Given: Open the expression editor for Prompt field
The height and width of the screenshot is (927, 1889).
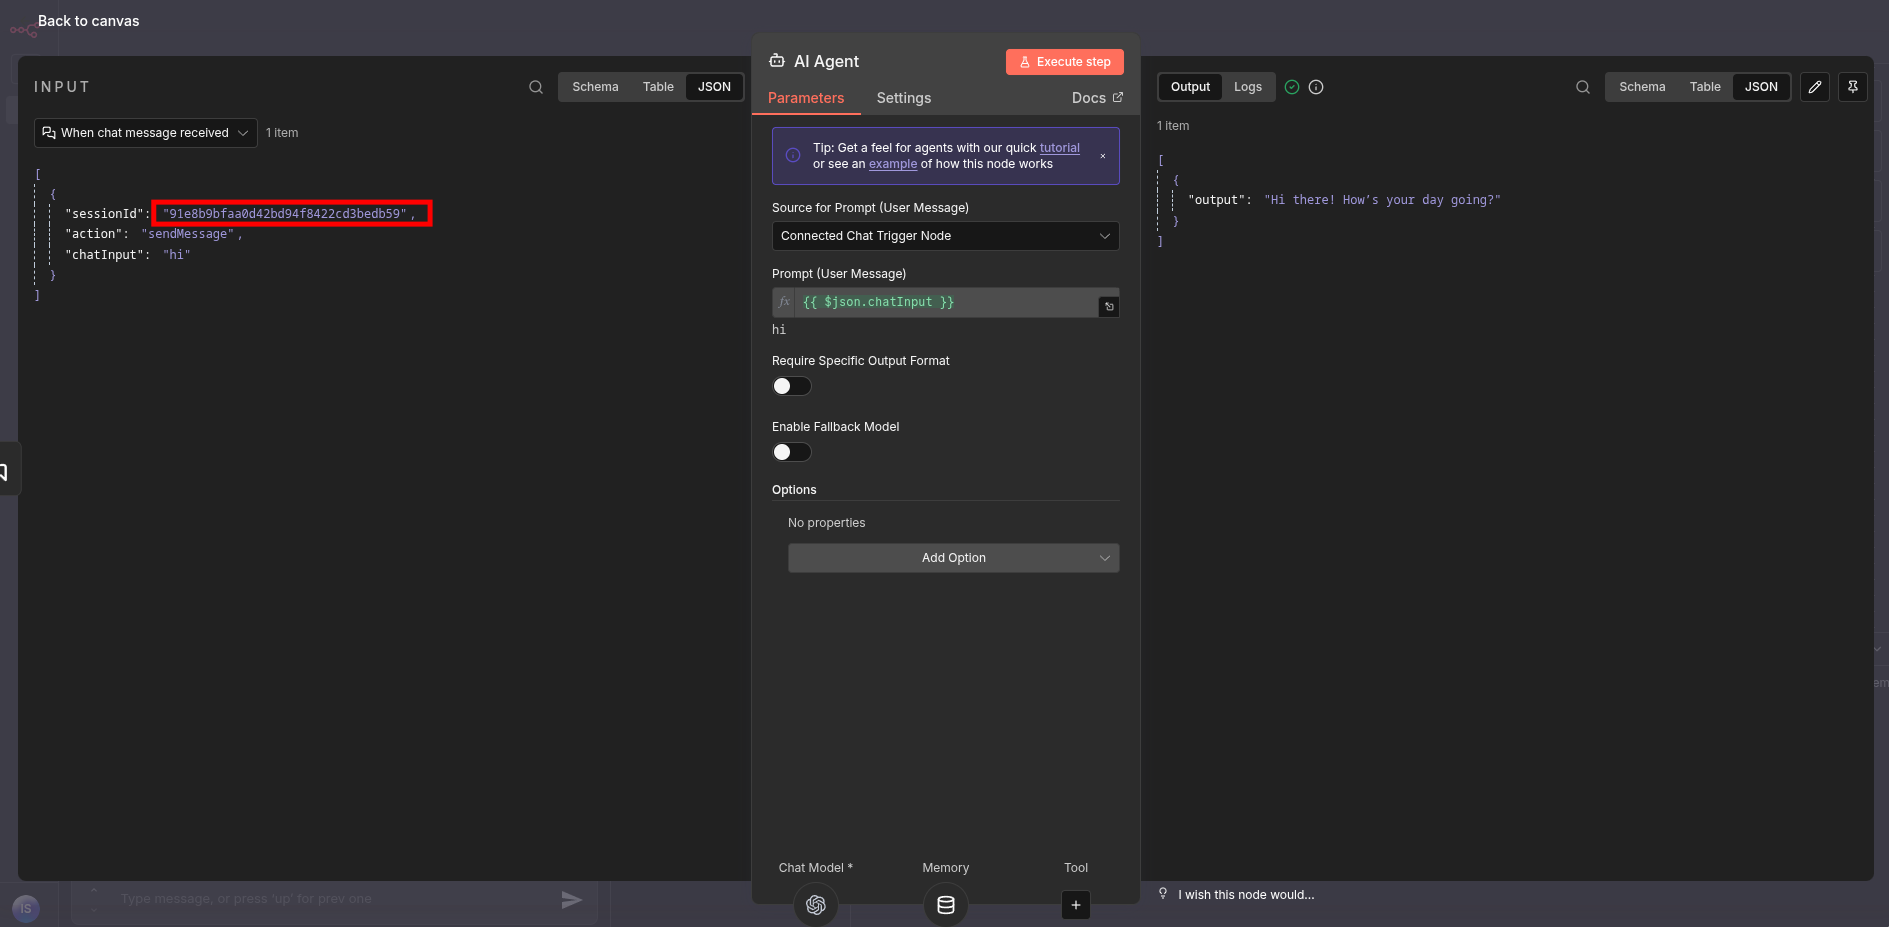Looking at the screenshot, I should [x=1109, y=307].
